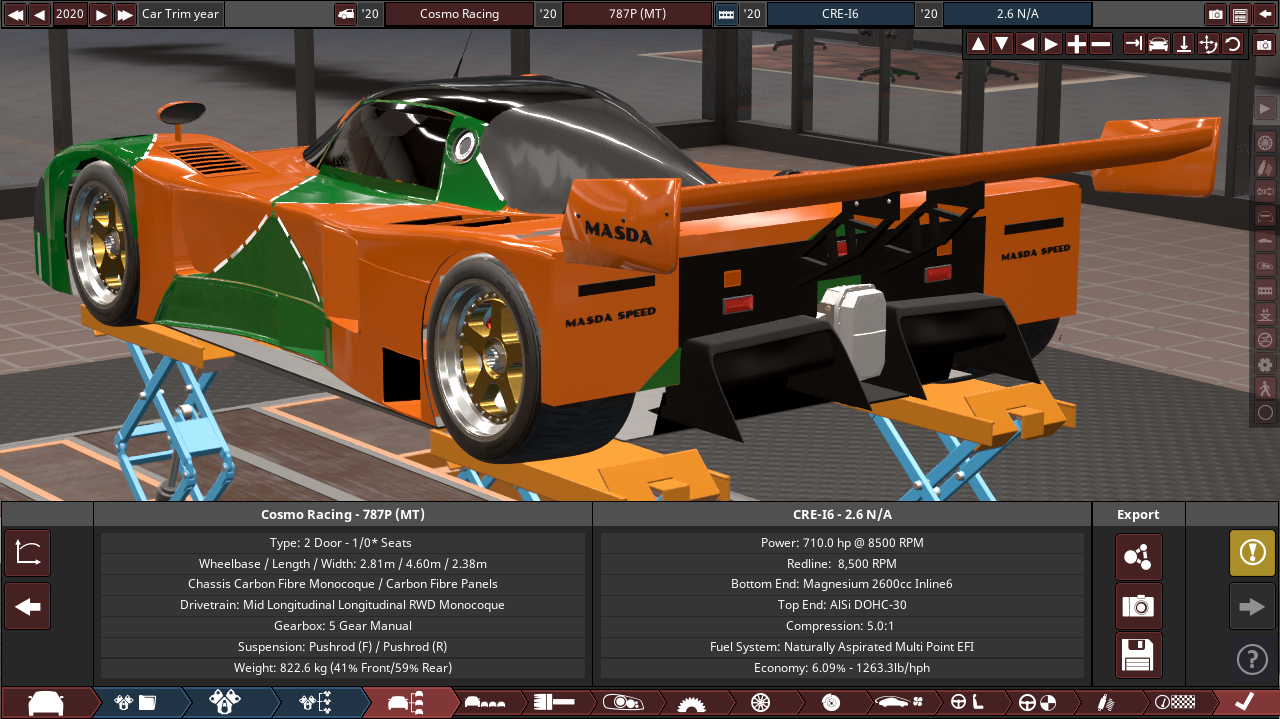Image resolution: width=1280 pixels, height=719 pixels.
Task: Reset camera rotation with circular arrow icon
Action: [1232, 44]
